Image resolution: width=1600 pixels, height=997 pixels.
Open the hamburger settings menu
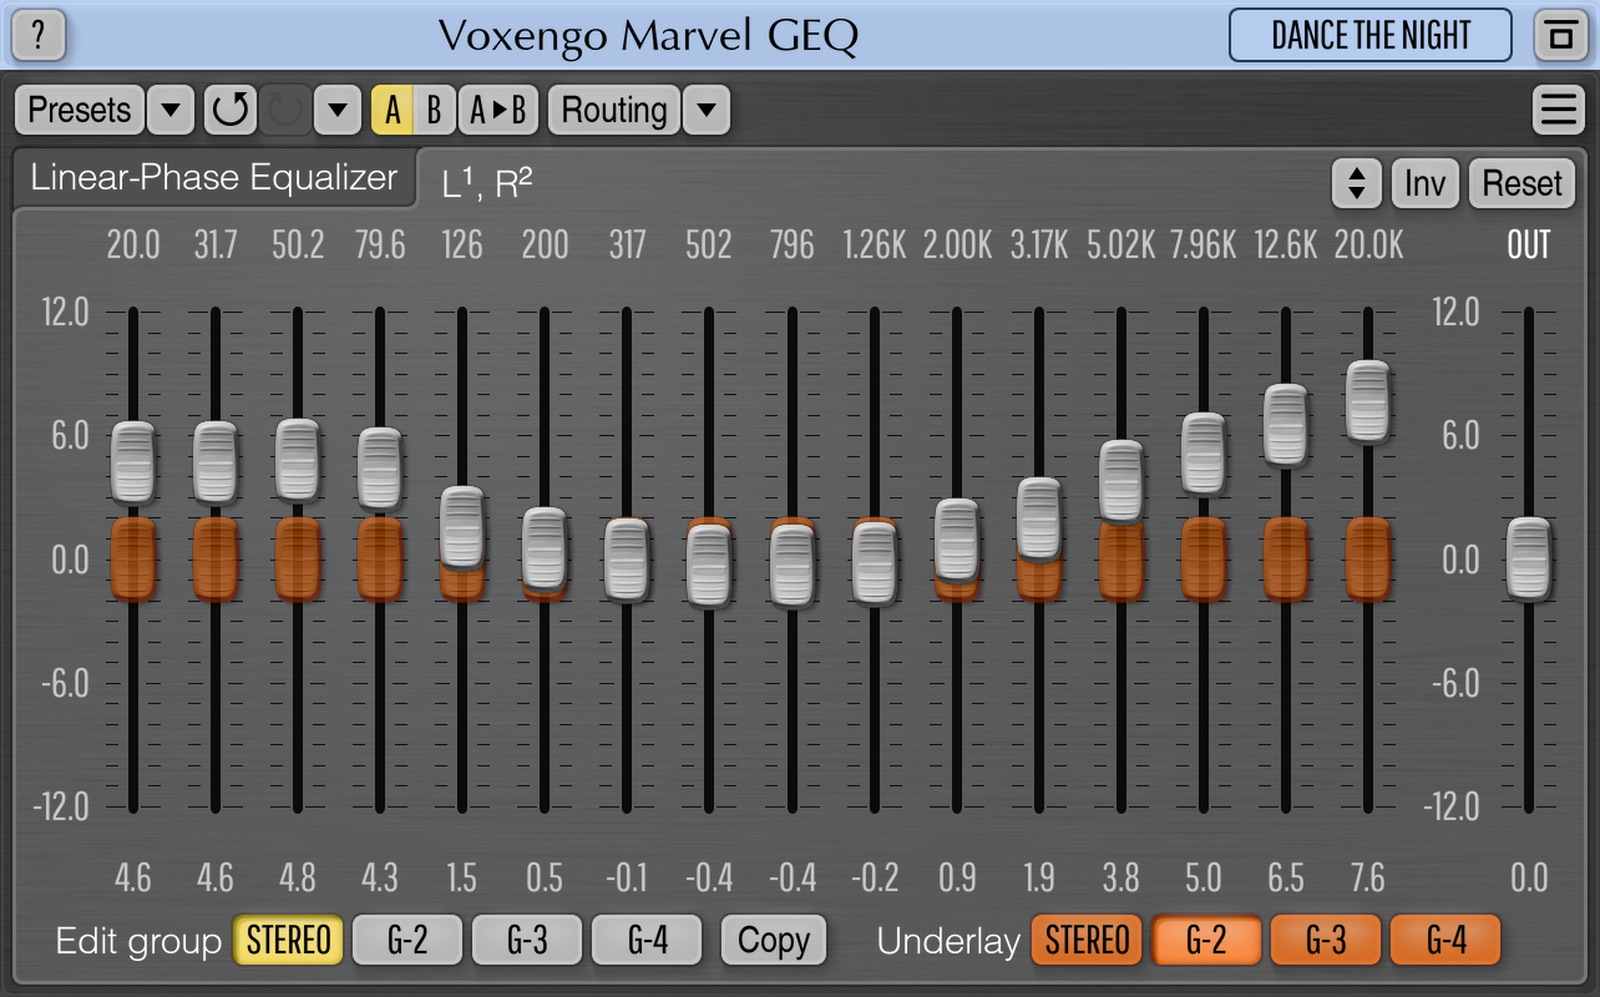click(1558, 110)
